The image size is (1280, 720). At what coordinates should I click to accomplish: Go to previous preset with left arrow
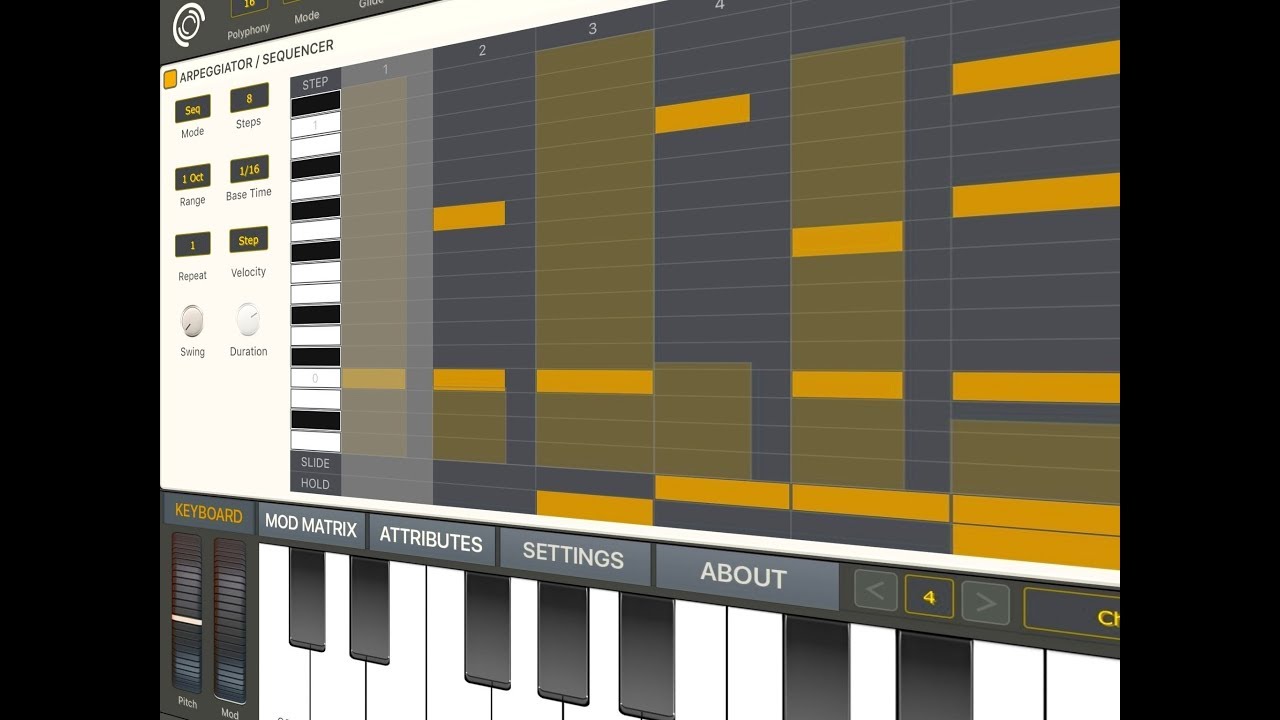pyautogui.click(x=876, y=591)
